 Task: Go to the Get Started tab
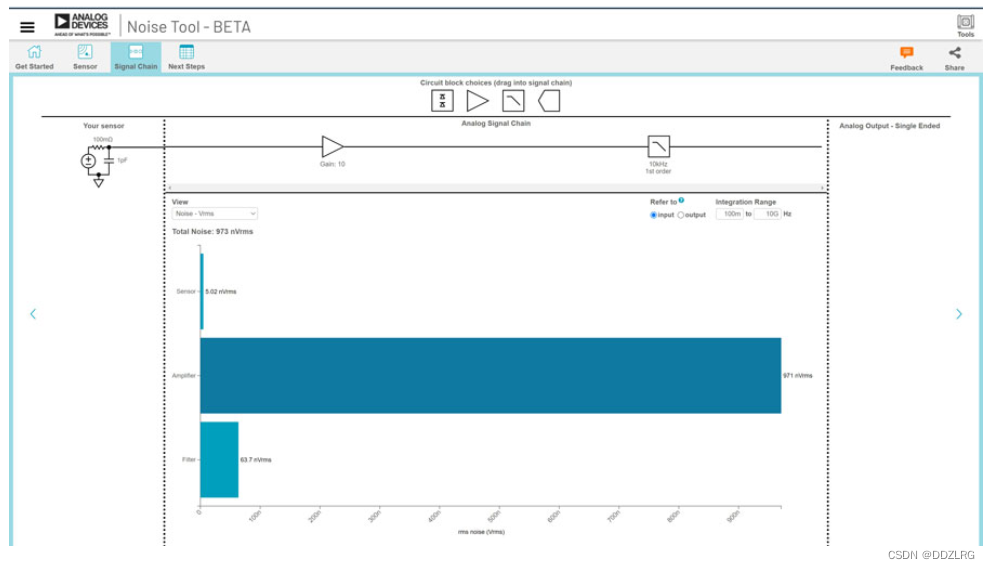click(x=34, y=57)
